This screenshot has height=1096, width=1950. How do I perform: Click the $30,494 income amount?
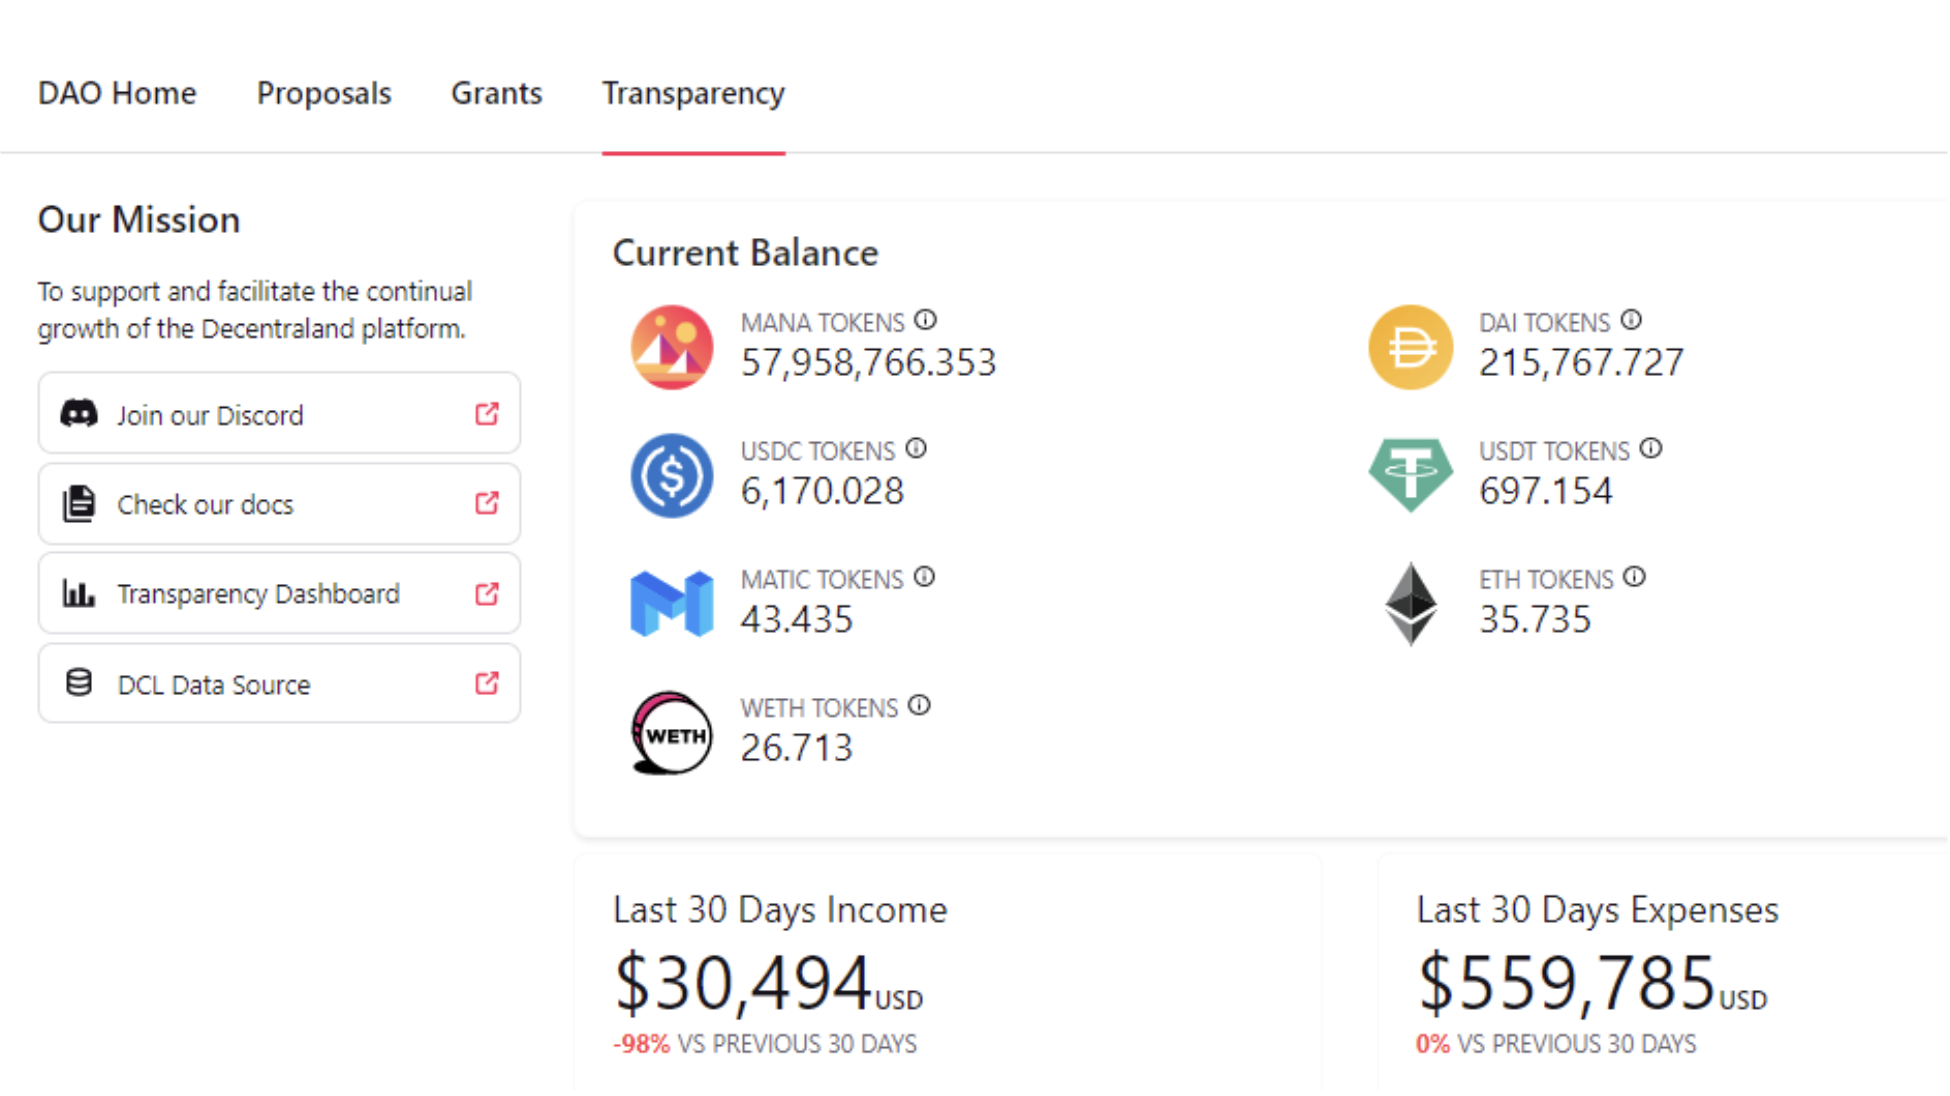(767, 983)
